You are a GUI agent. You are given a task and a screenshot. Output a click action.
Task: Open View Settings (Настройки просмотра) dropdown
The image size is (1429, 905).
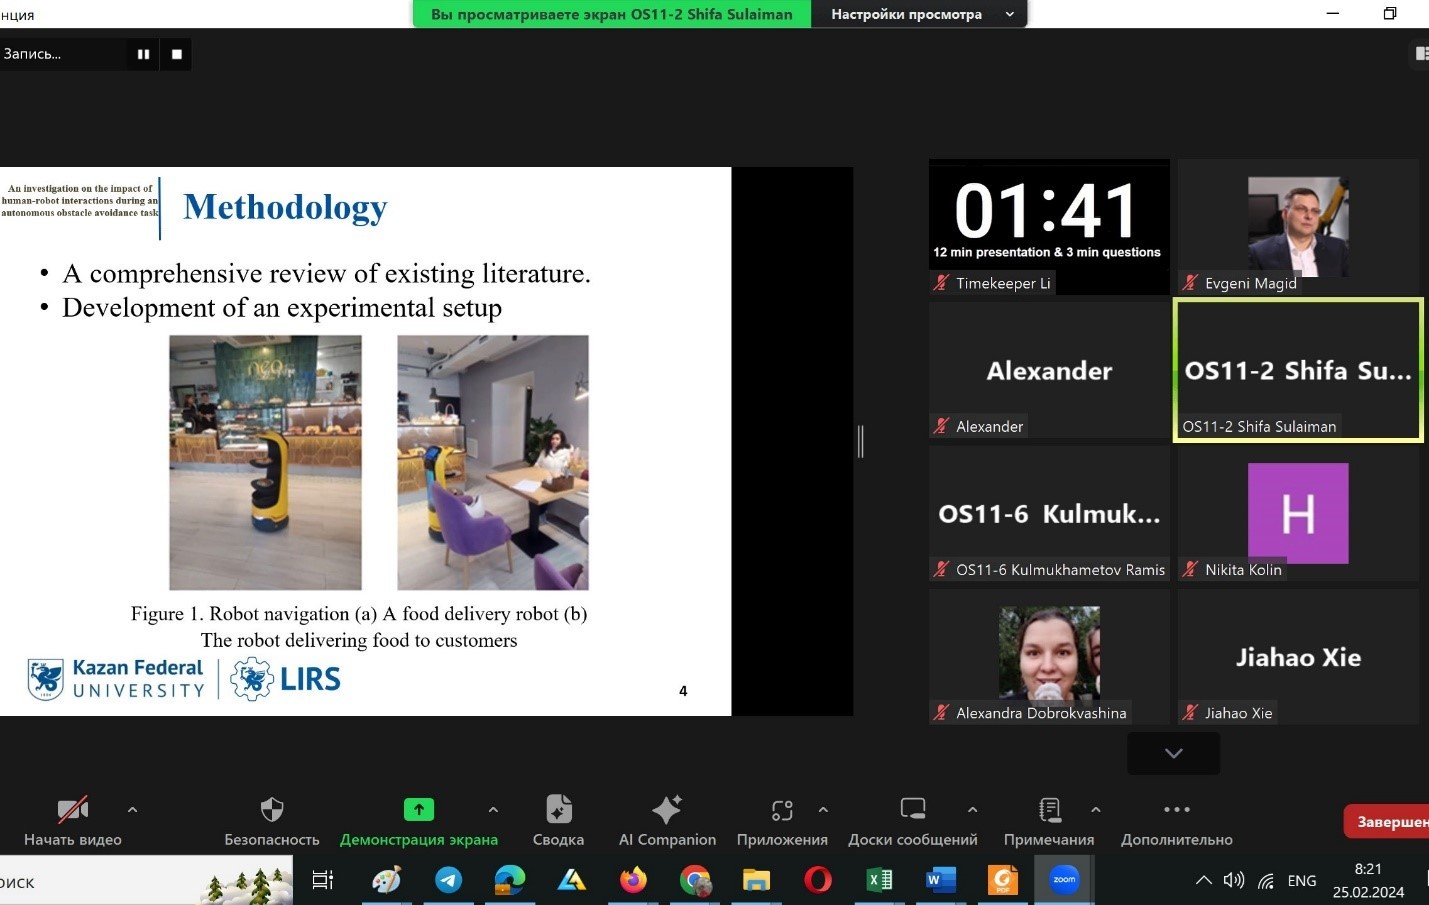[920, 14]
